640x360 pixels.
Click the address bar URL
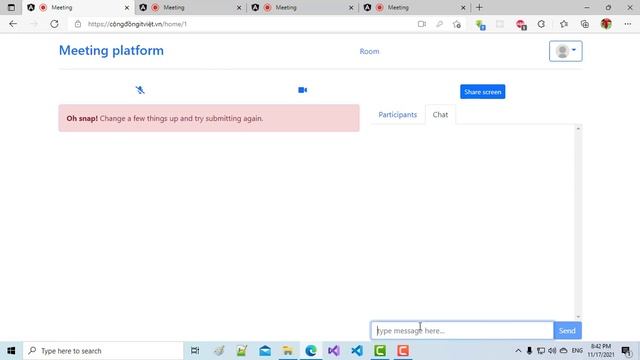click(x=137, y=24)
